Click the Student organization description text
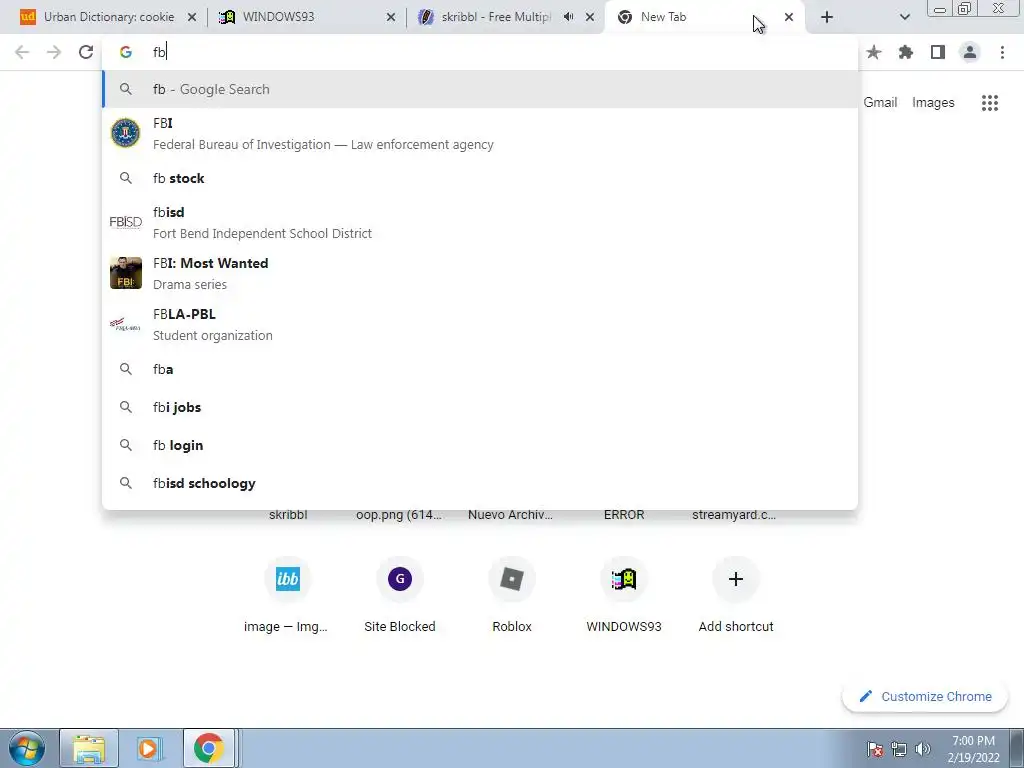The width and height of the screenshot is (1024, 768). [x=212, y=335]
